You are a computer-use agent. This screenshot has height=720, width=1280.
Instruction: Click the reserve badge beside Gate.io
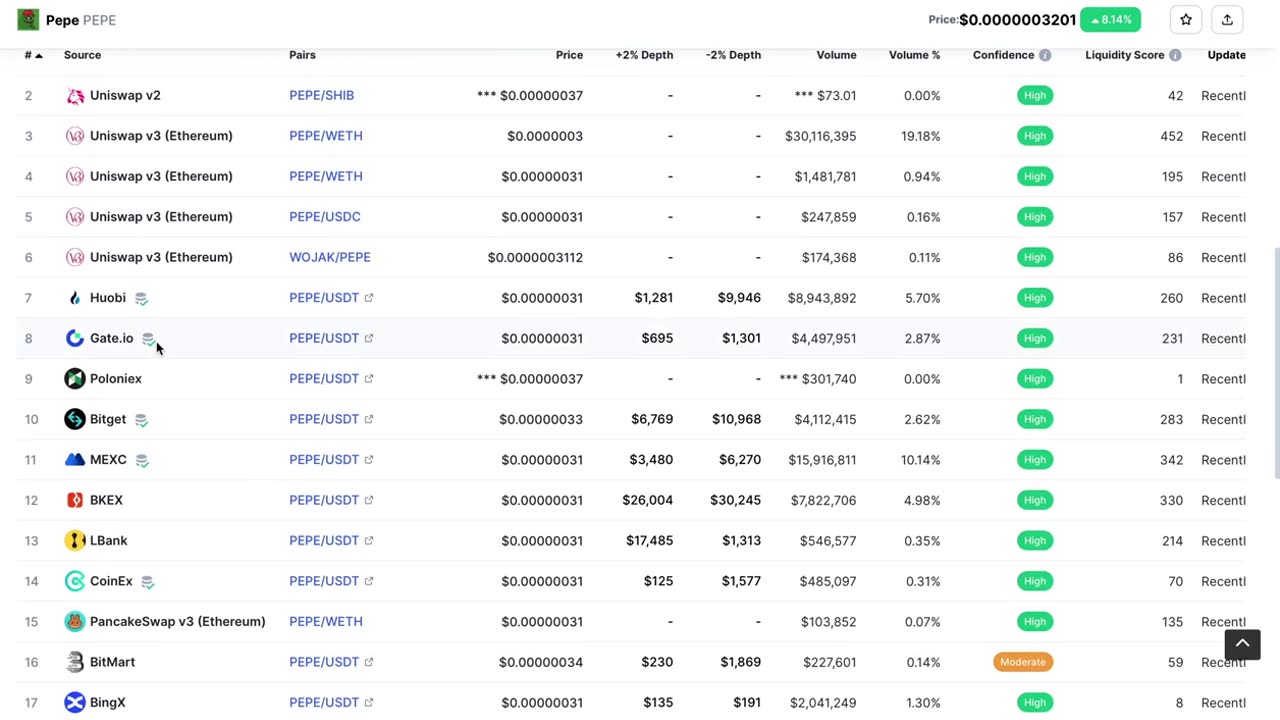[x=148, y=339]
